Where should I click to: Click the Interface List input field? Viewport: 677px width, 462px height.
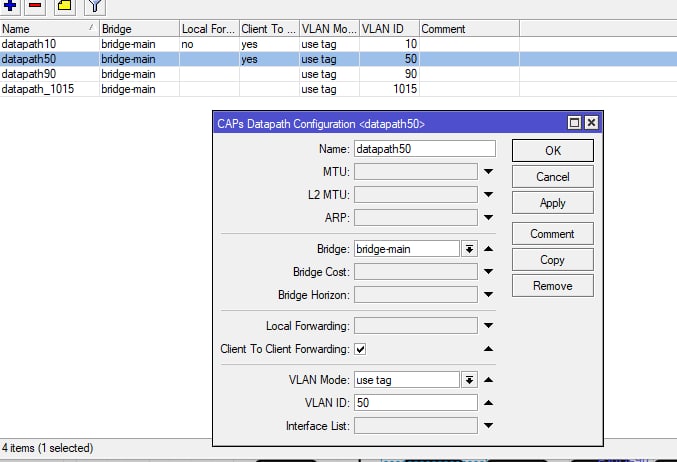pyautogui.click(x=416, y=425)
